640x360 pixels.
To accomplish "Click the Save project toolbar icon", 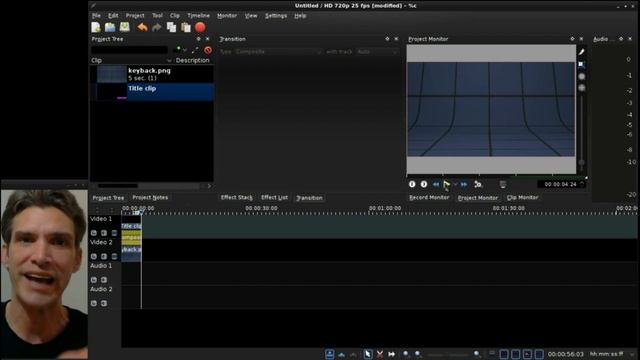I will pyautogui.click(x=124, y=27).
